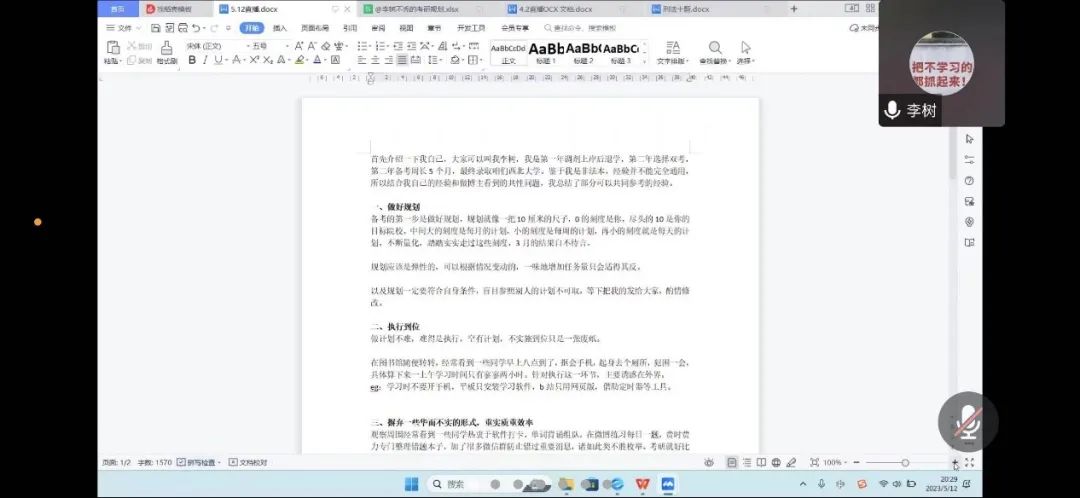Viewport: 1080px width, 498px height.
Task: Click the Undo arrow in quick toolbar
Action: 199,28
